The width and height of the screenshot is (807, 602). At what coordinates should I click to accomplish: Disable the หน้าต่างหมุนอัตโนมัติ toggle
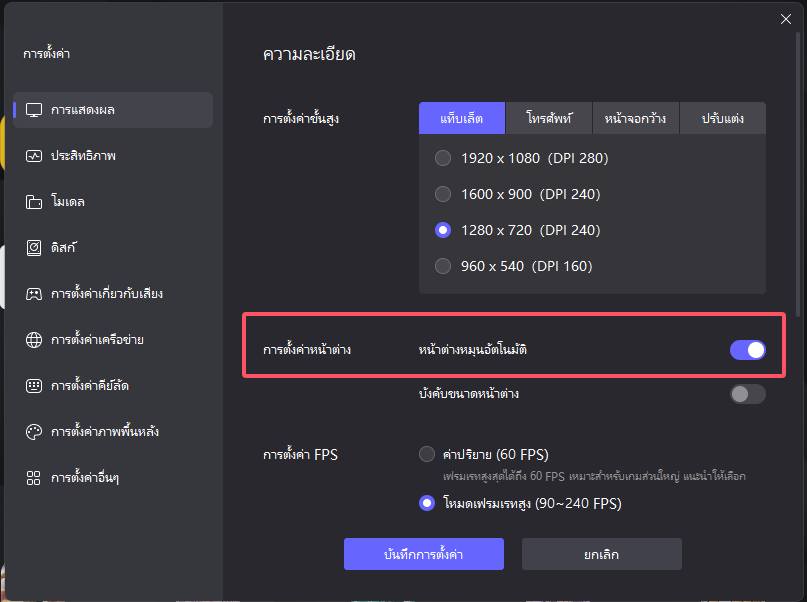(x=748, y=350)
